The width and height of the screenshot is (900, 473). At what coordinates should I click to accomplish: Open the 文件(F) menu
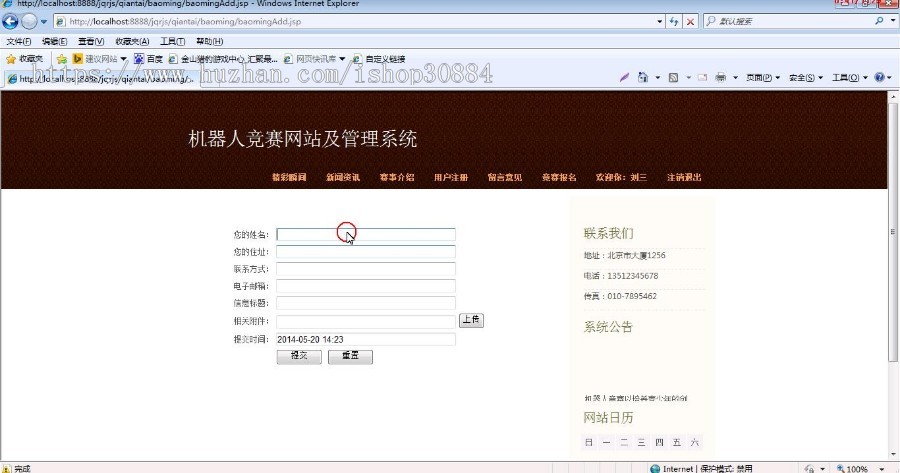point(19,41)
